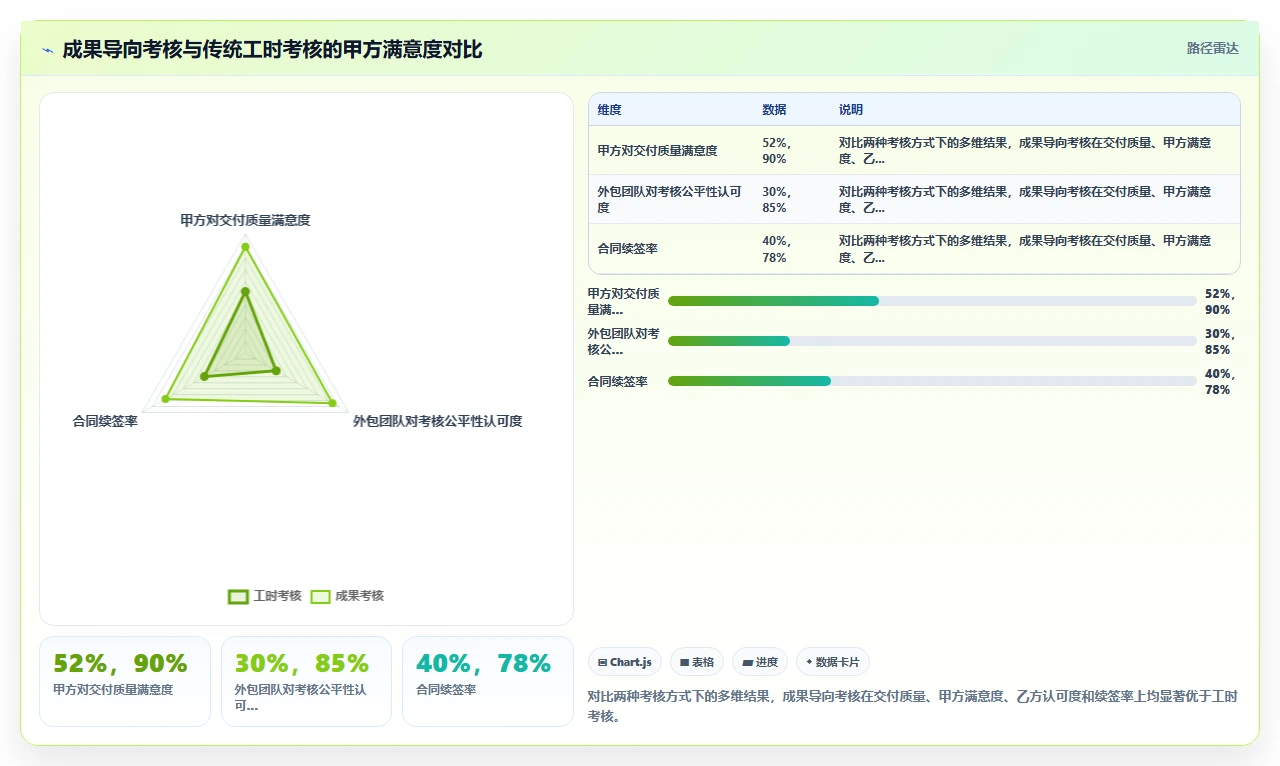Select the 表格 tag chip
This screenshot has height=766, width=1280.
coord(697,662)
